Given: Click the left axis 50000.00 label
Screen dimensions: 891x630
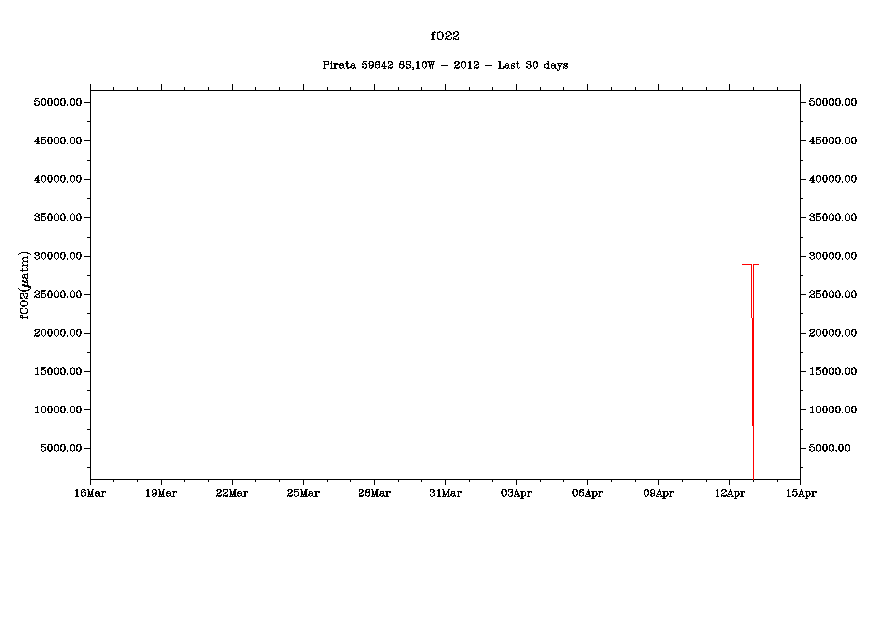Looking at the screenshot, I should point(57,102).
